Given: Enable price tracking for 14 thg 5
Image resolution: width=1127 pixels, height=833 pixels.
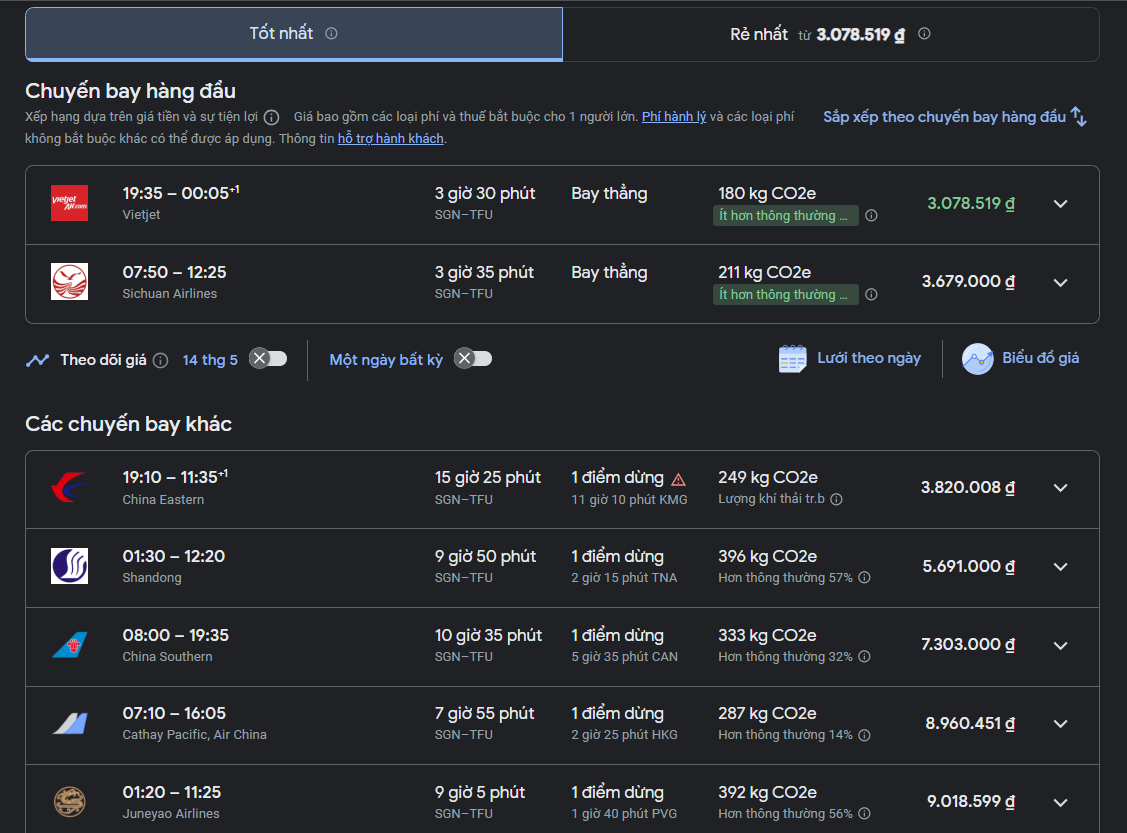Looking at the screenshot, I should [x=268, y=358].
